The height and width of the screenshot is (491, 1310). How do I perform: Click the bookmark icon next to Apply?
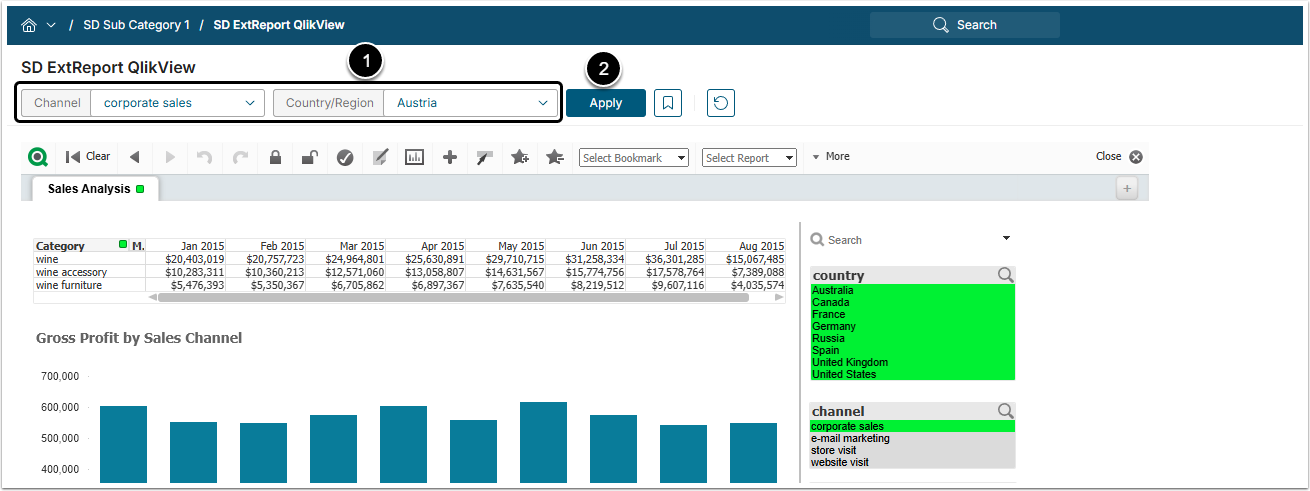(668, 103)
